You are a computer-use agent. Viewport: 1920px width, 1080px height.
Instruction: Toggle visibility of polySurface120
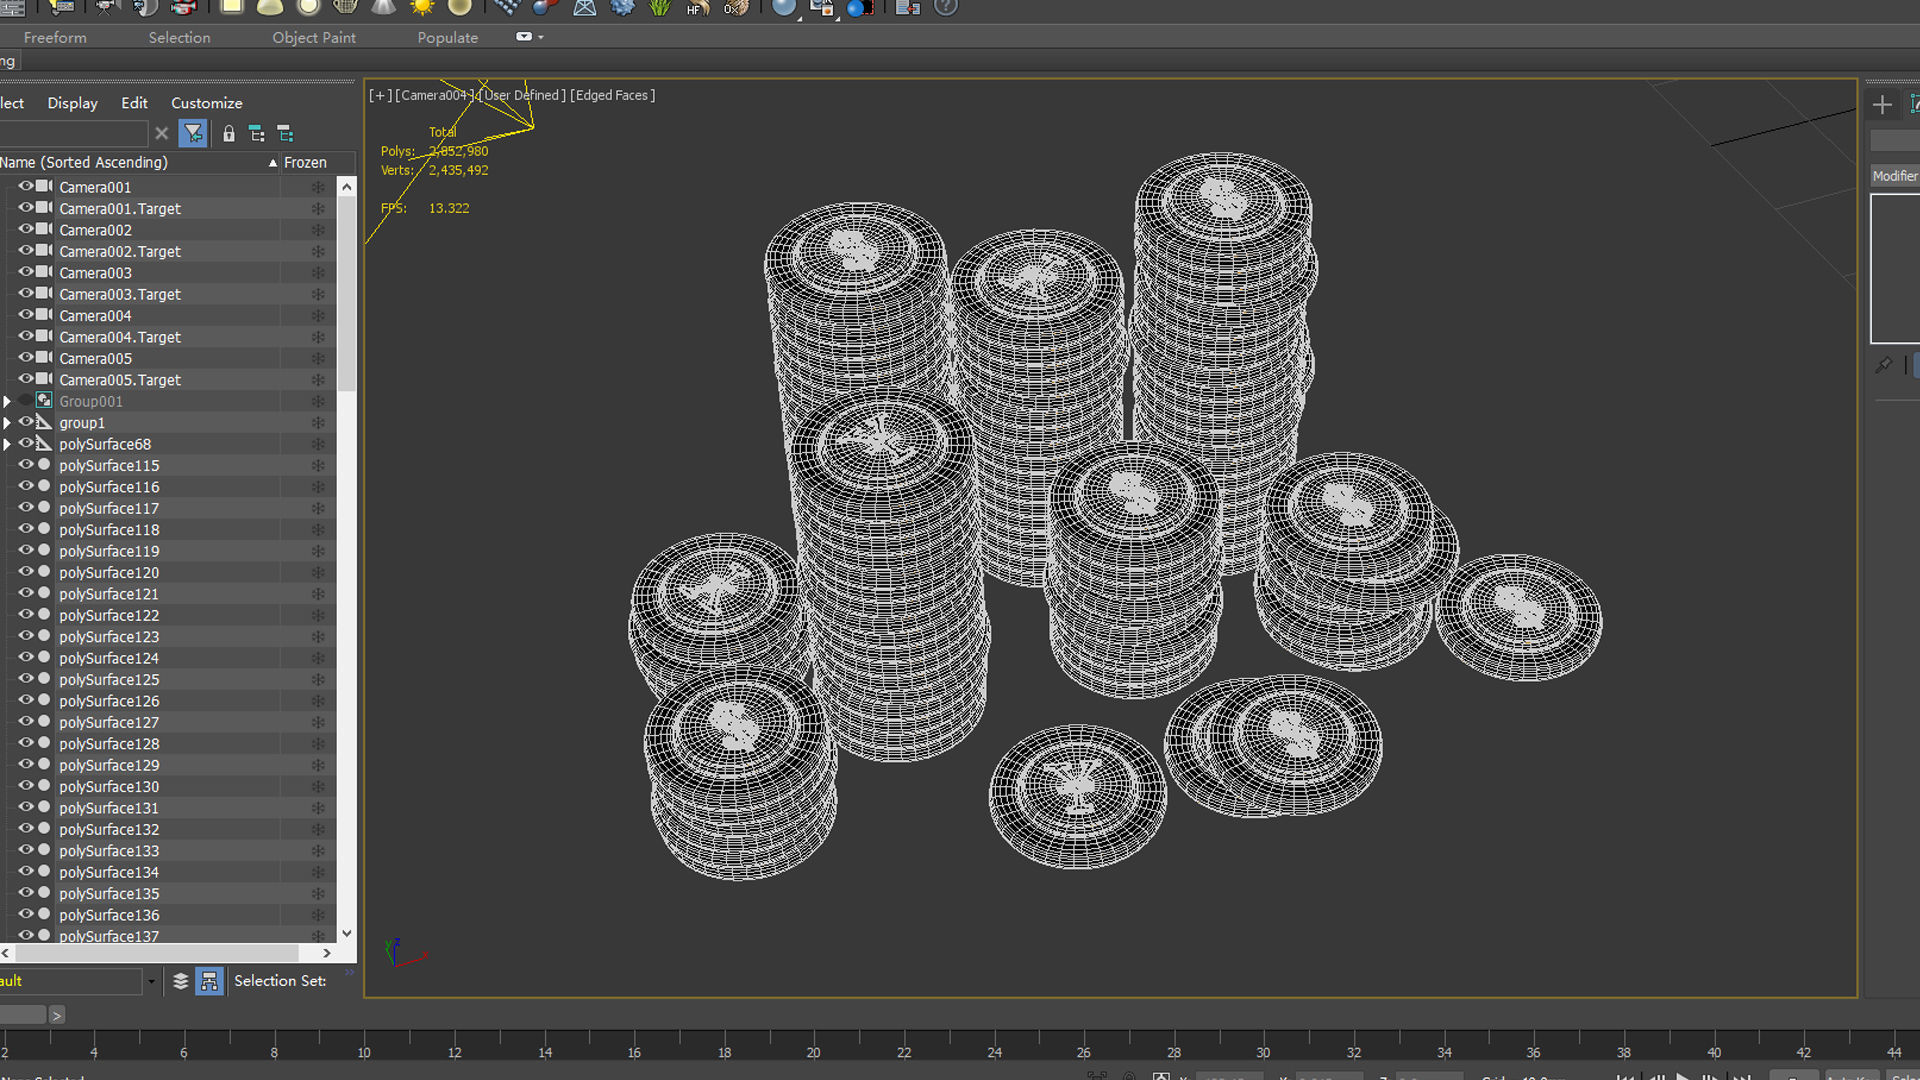click(26, 572)
